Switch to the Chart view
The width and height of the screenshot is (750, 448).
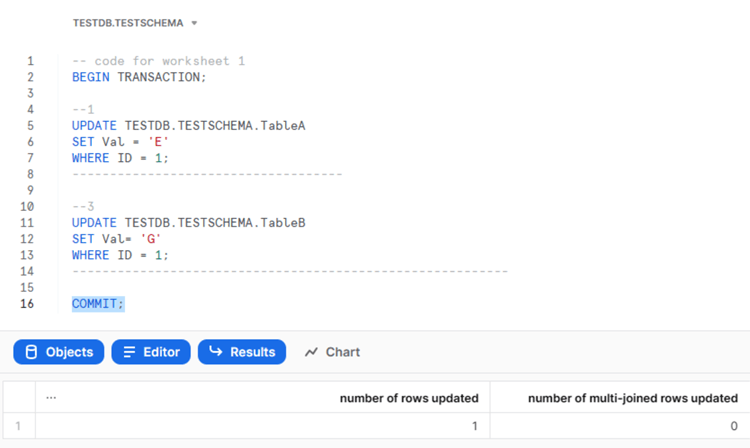click(x=332, y=352)
